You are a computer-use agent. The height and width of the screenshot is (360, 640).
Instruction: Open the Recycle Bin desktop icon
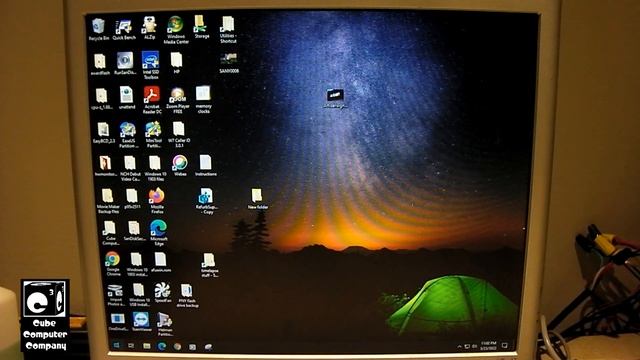coord(98,29)
